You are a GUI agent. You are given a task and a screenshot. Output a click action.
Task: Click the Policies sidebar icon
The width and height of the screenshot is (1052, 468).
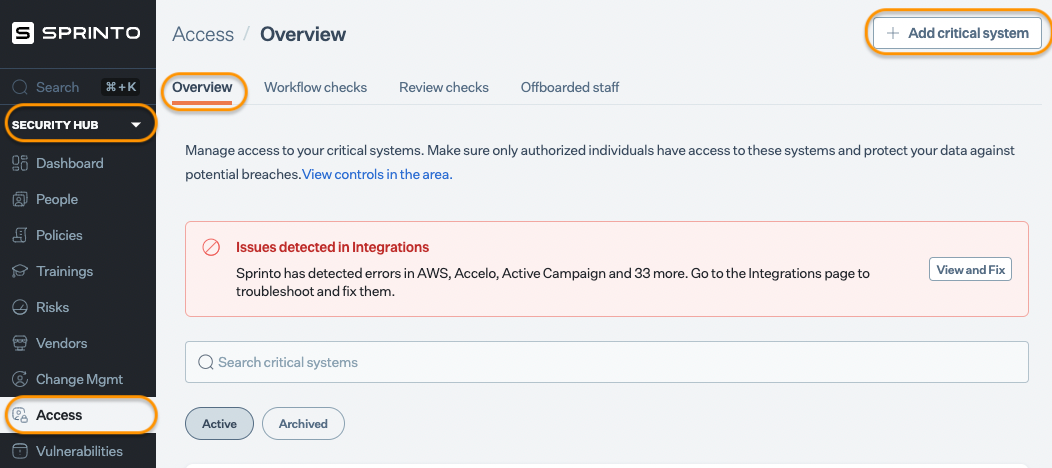click(20, 235)
